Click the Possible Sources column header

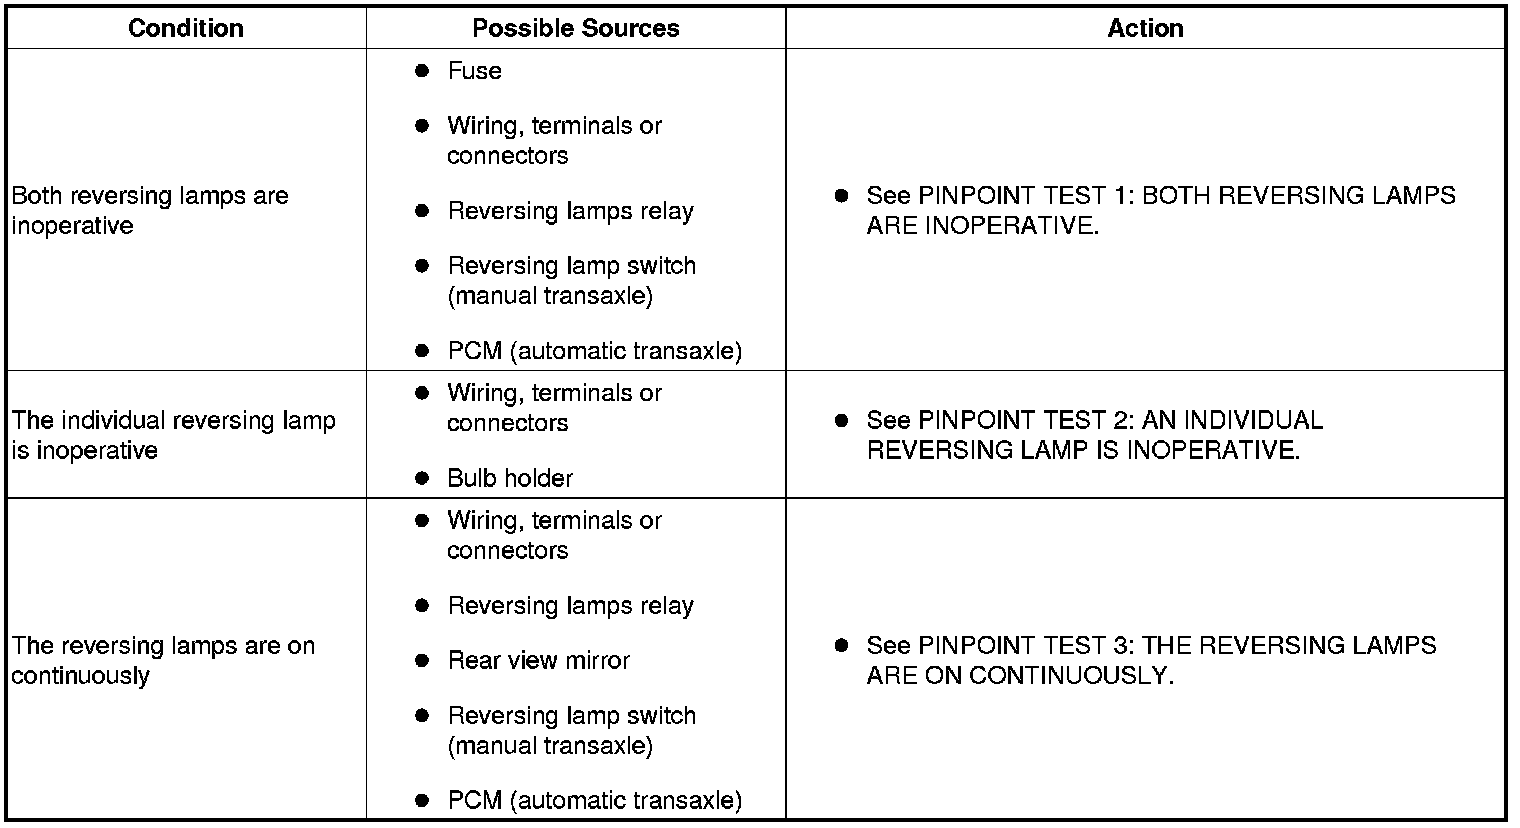coord(576,28)
